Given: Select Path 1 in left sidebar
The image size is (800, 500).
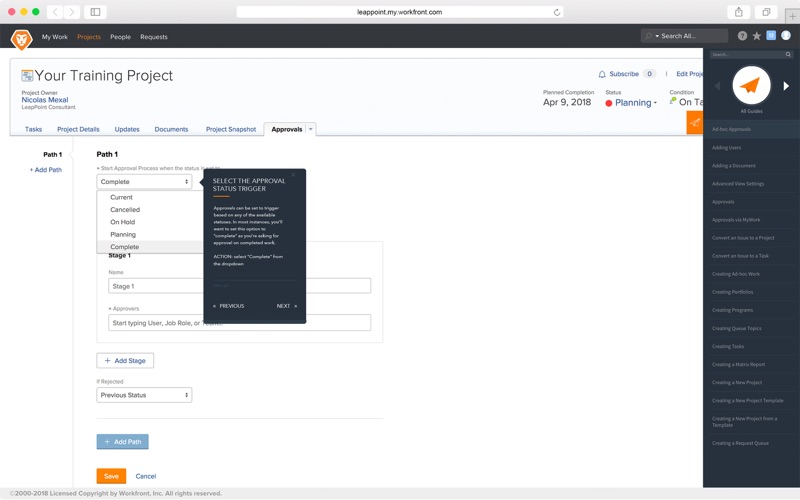Looking at the screenshot, I should (53, 154).
